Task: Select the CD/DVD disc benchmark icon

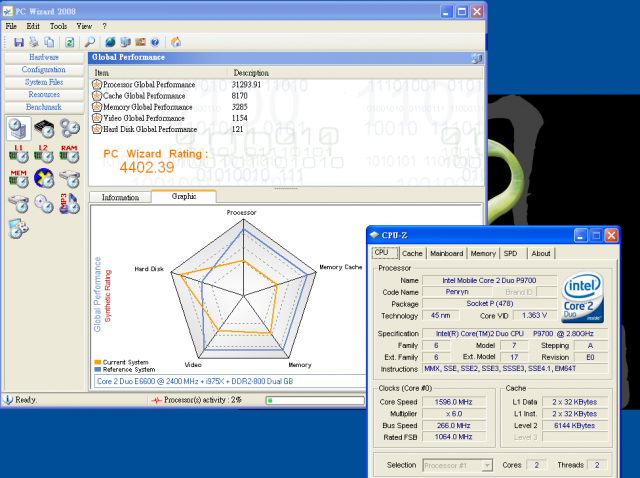Action: [x=44, y=204]
